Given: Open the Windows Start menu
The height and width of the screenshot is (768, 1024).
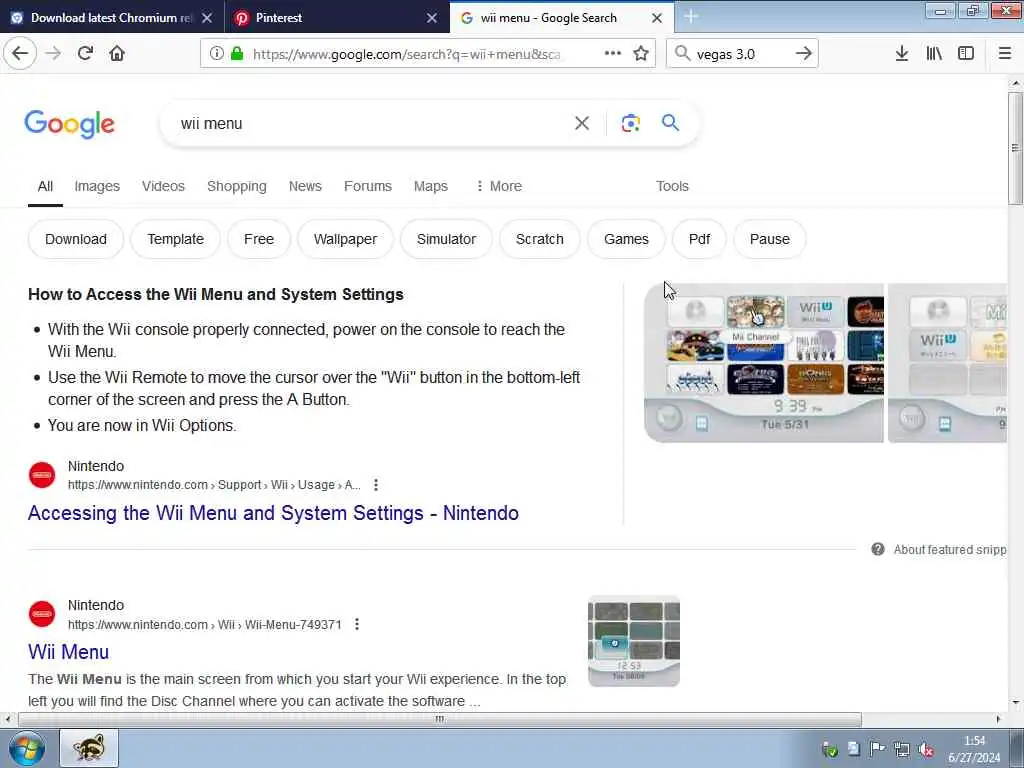Looking at the screenshot, I should [x=27, y=748].
